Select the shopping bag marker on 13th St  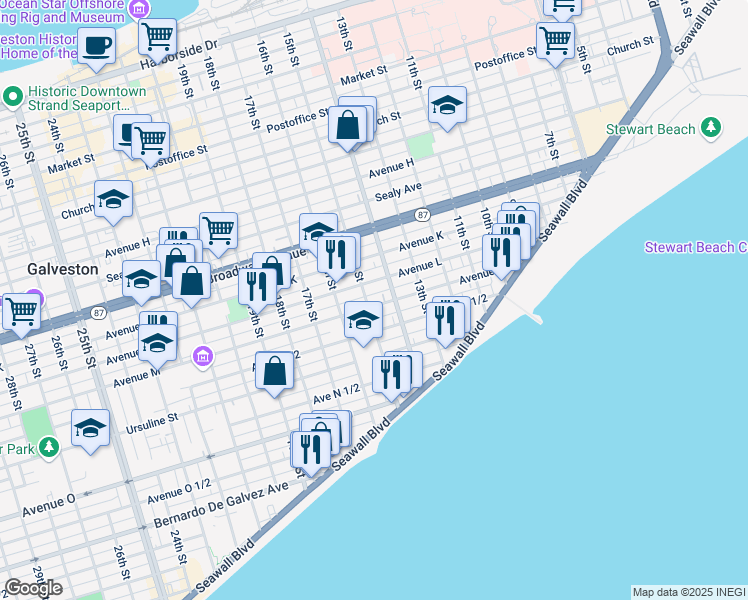click(348, 127)
